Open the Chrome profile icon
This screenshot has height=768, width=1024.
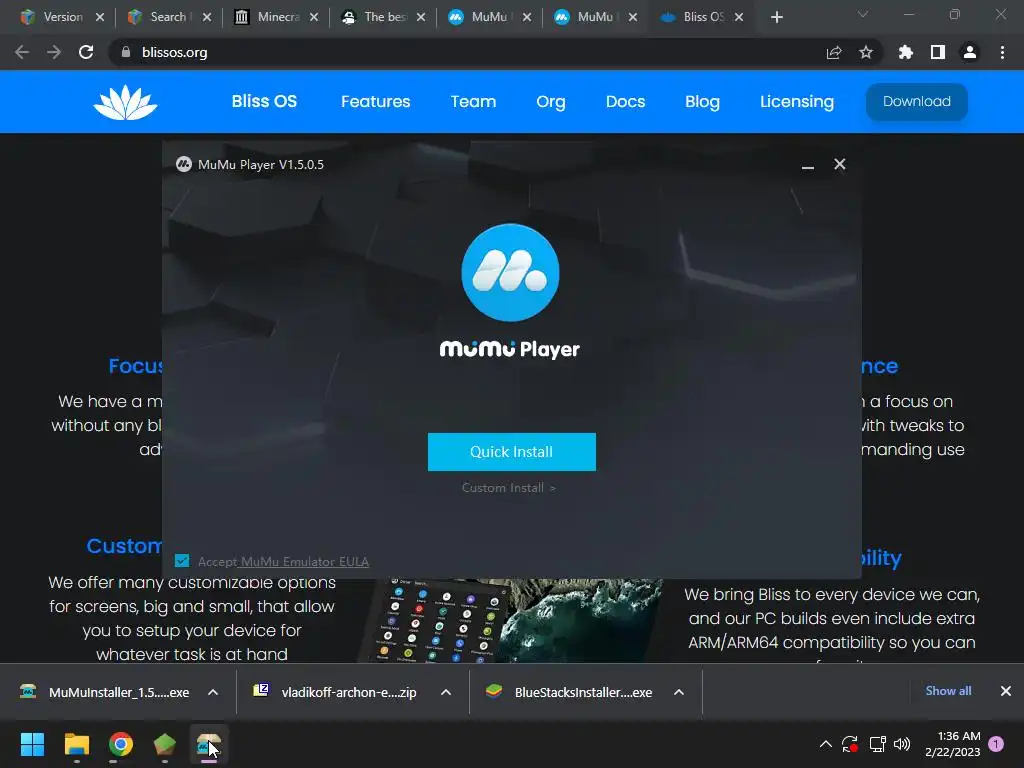(x=970, y=52)
